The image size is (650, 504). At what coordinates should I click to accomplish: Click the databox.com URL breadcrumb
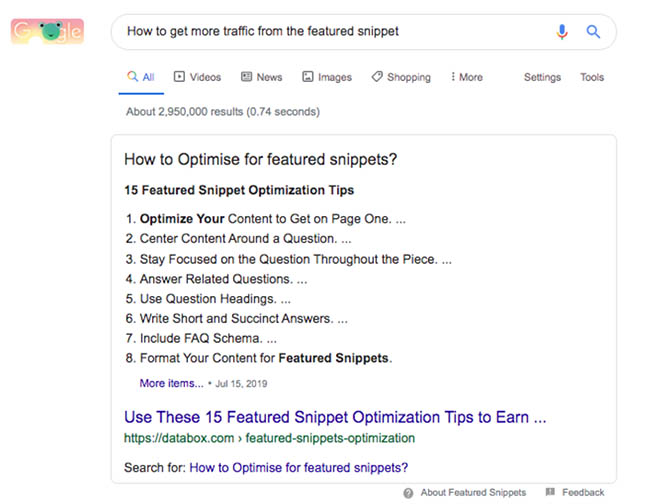tap(269, 438)
